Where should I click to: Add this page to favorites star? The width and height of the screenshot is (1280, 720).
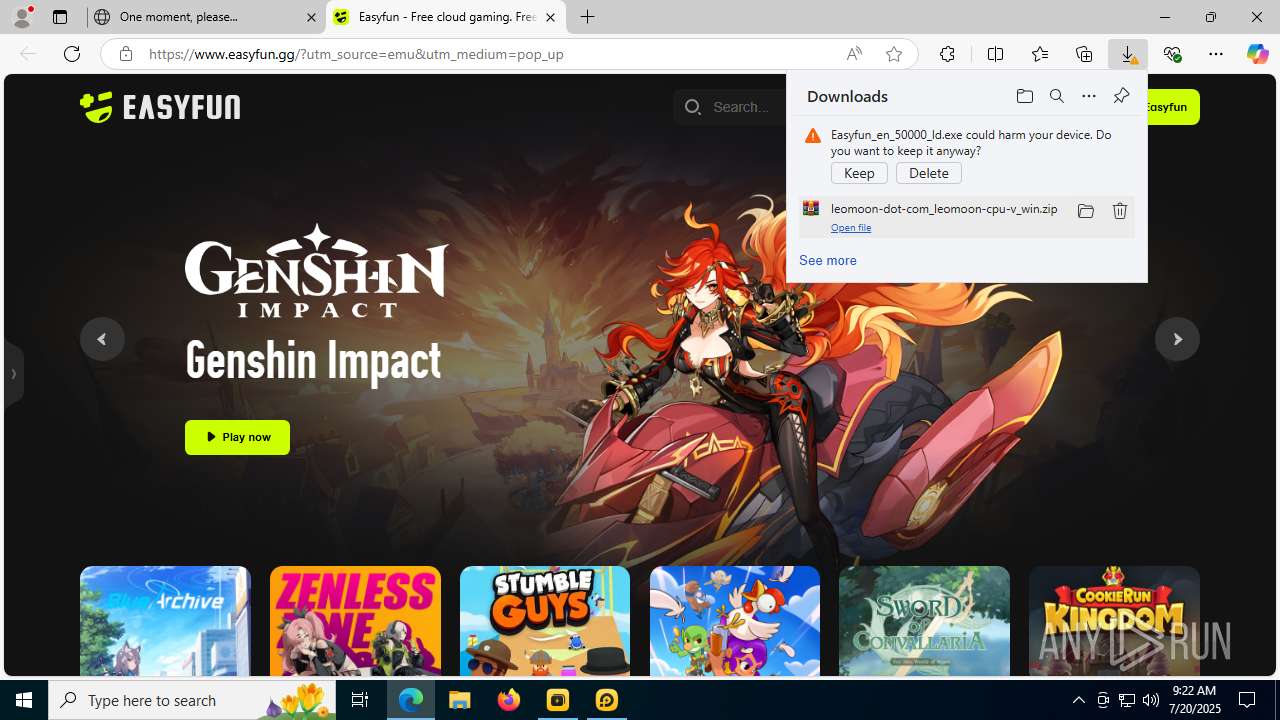point(893,54)
